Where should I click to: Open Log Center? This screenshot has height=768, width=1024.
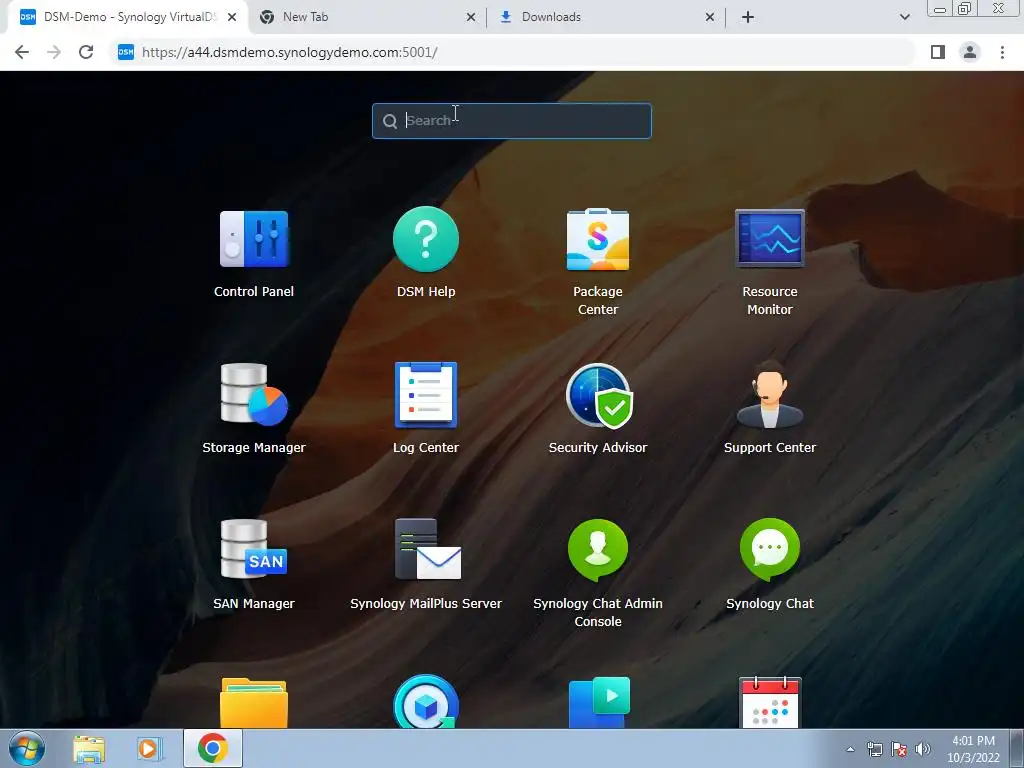coord(426,395)
